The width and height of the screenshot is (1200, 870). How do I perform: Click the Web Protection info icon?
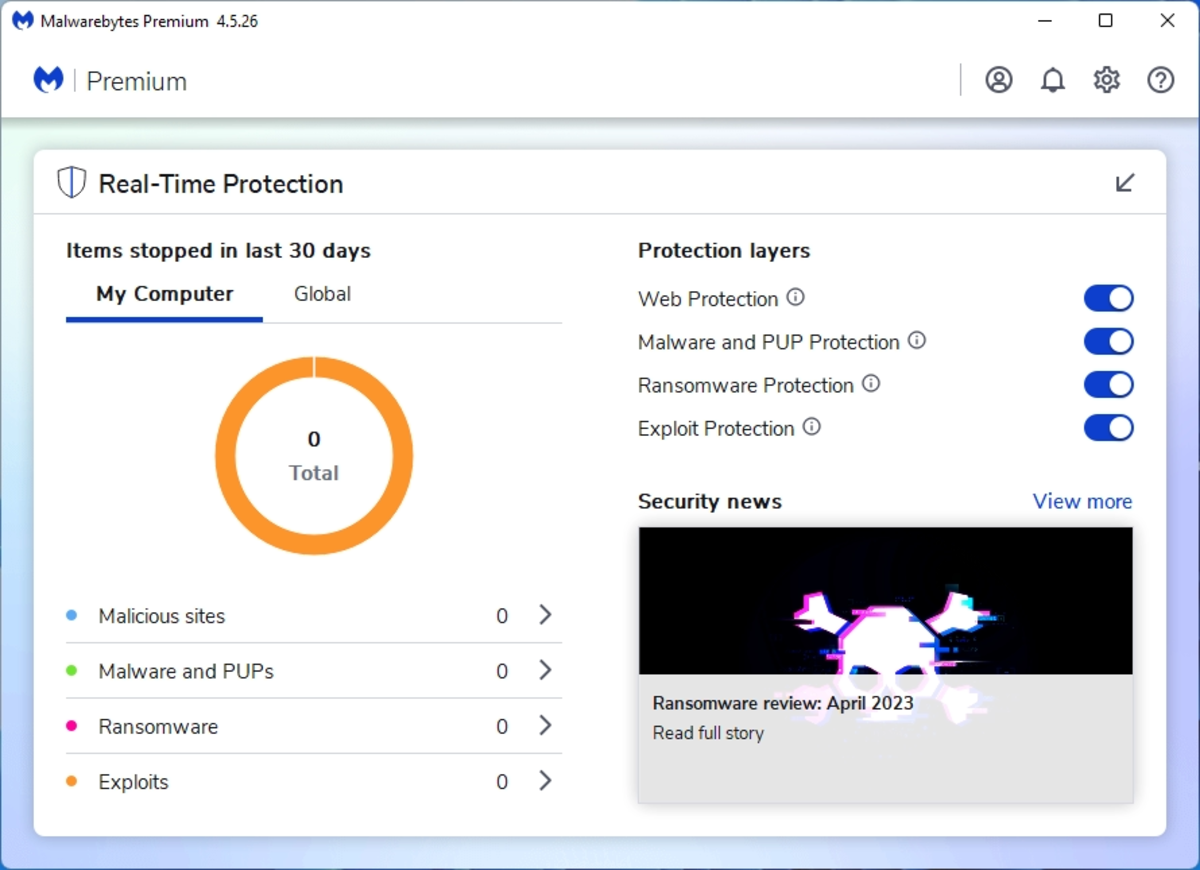click(x=795, y=297)
